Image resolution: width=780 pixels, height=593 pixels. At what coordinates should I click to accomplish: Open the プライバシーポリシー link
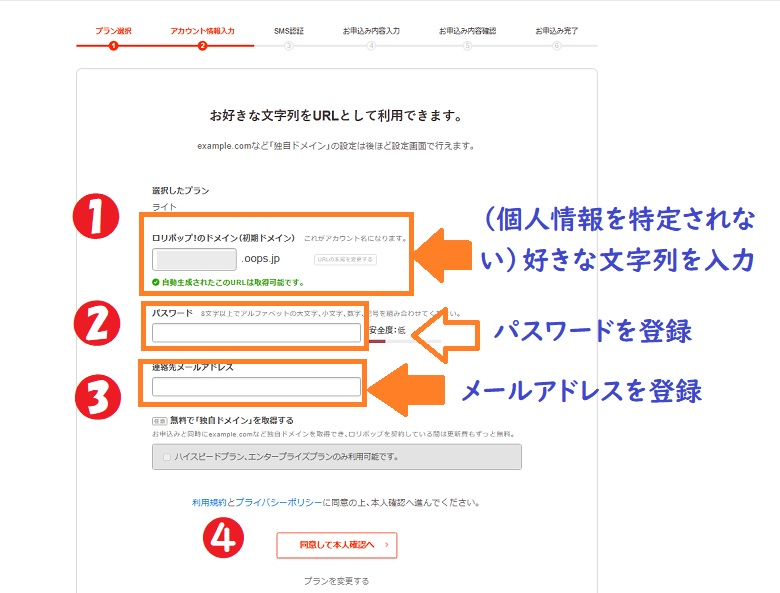[279, 502]
